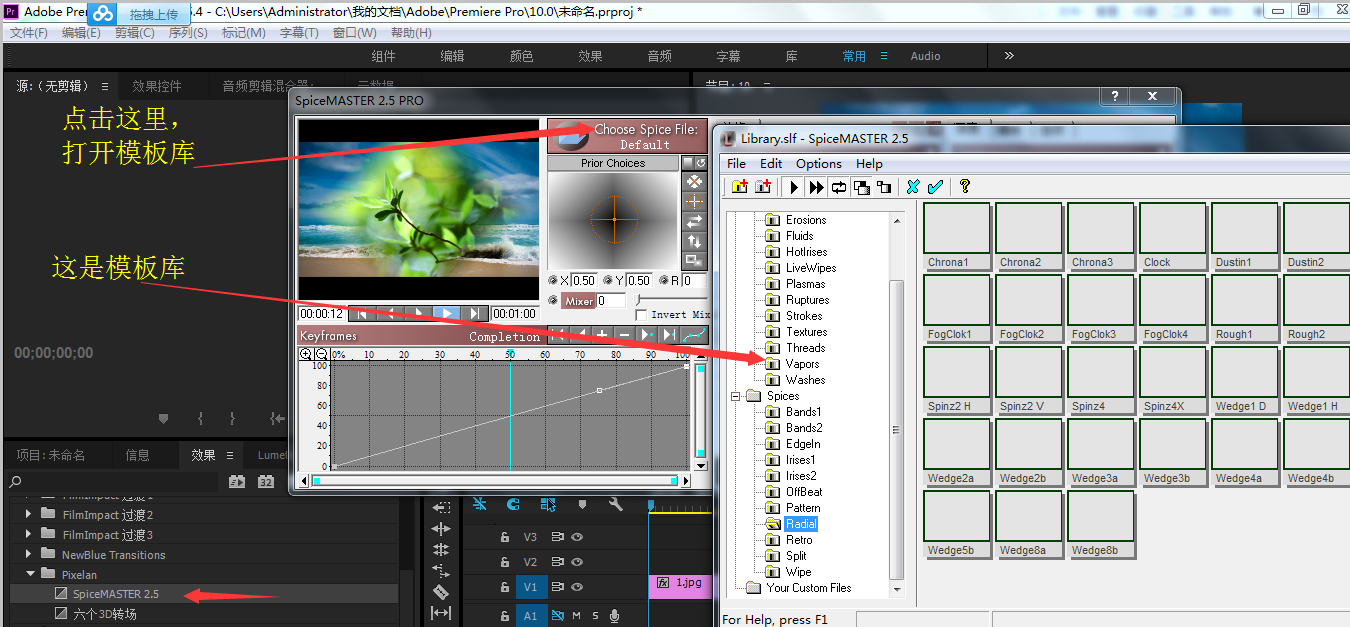
Task: Mute the A1 audio track
Action: pyautogui.click(x=576, y=616)
